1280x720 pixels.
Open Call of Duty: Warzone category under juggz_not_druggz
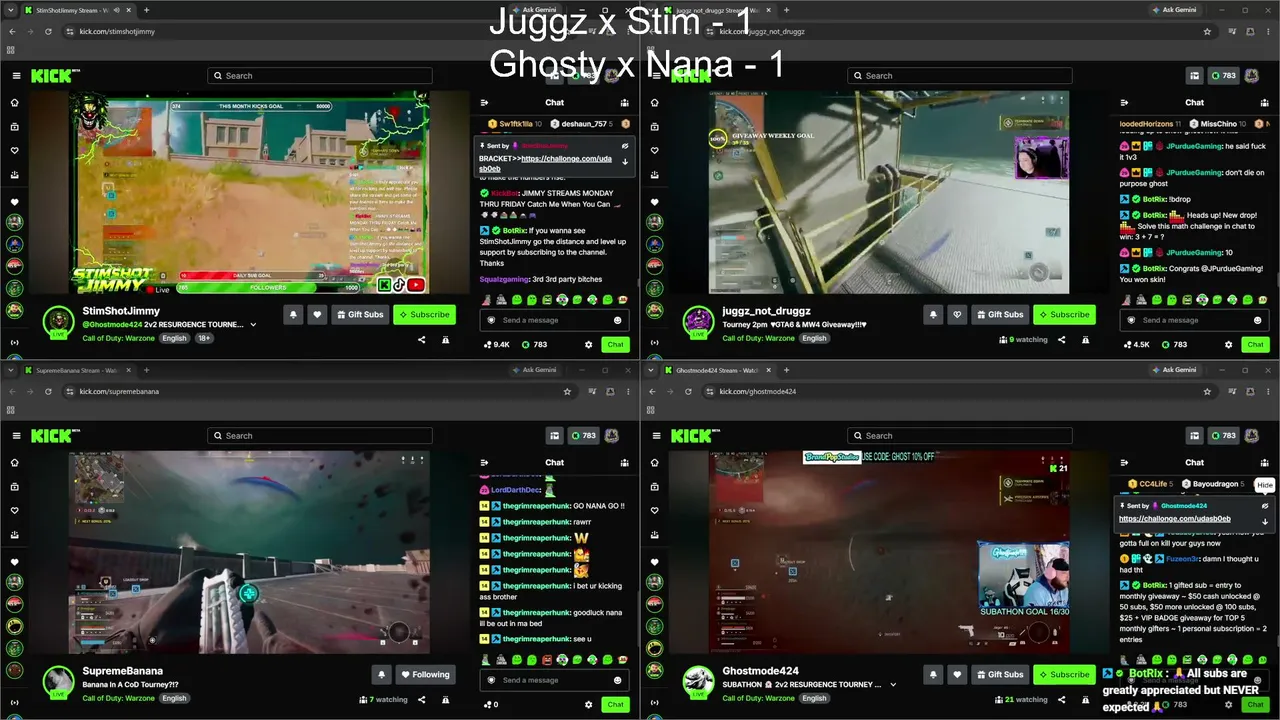759,338
